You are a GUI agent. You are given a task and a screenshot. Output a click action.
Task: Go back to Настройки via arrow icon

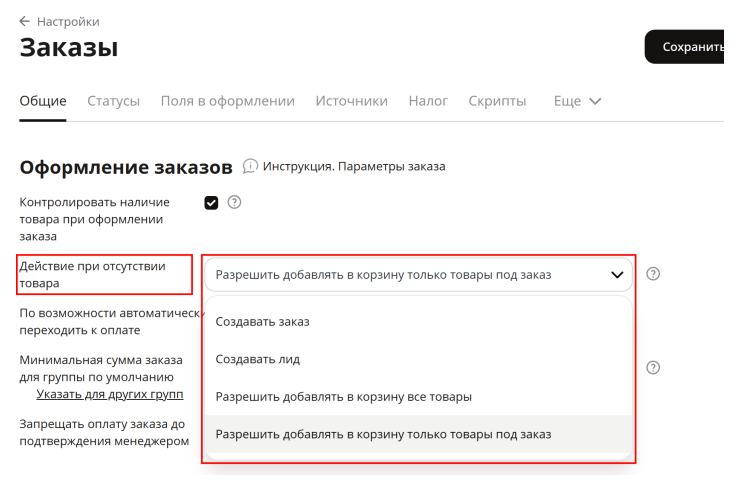coord(25,21)
